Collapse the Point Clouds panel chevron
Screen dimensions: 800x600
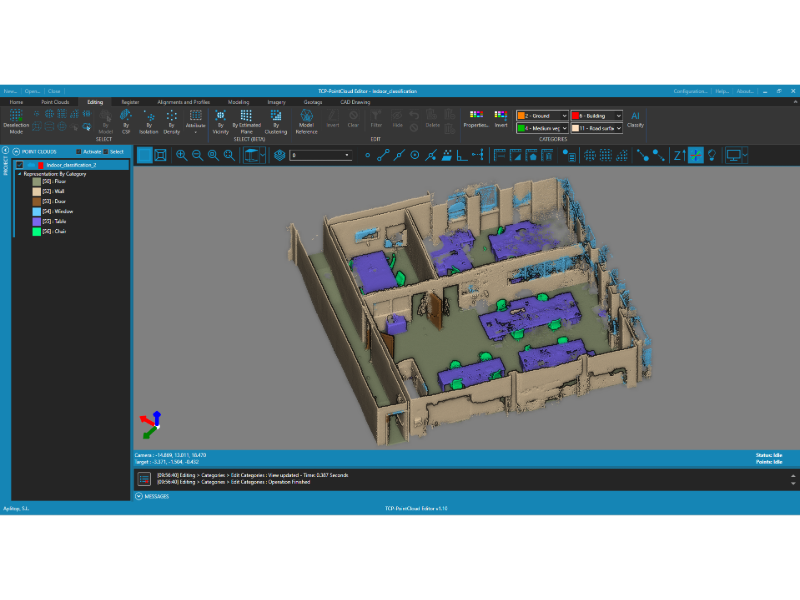(16, 152)
